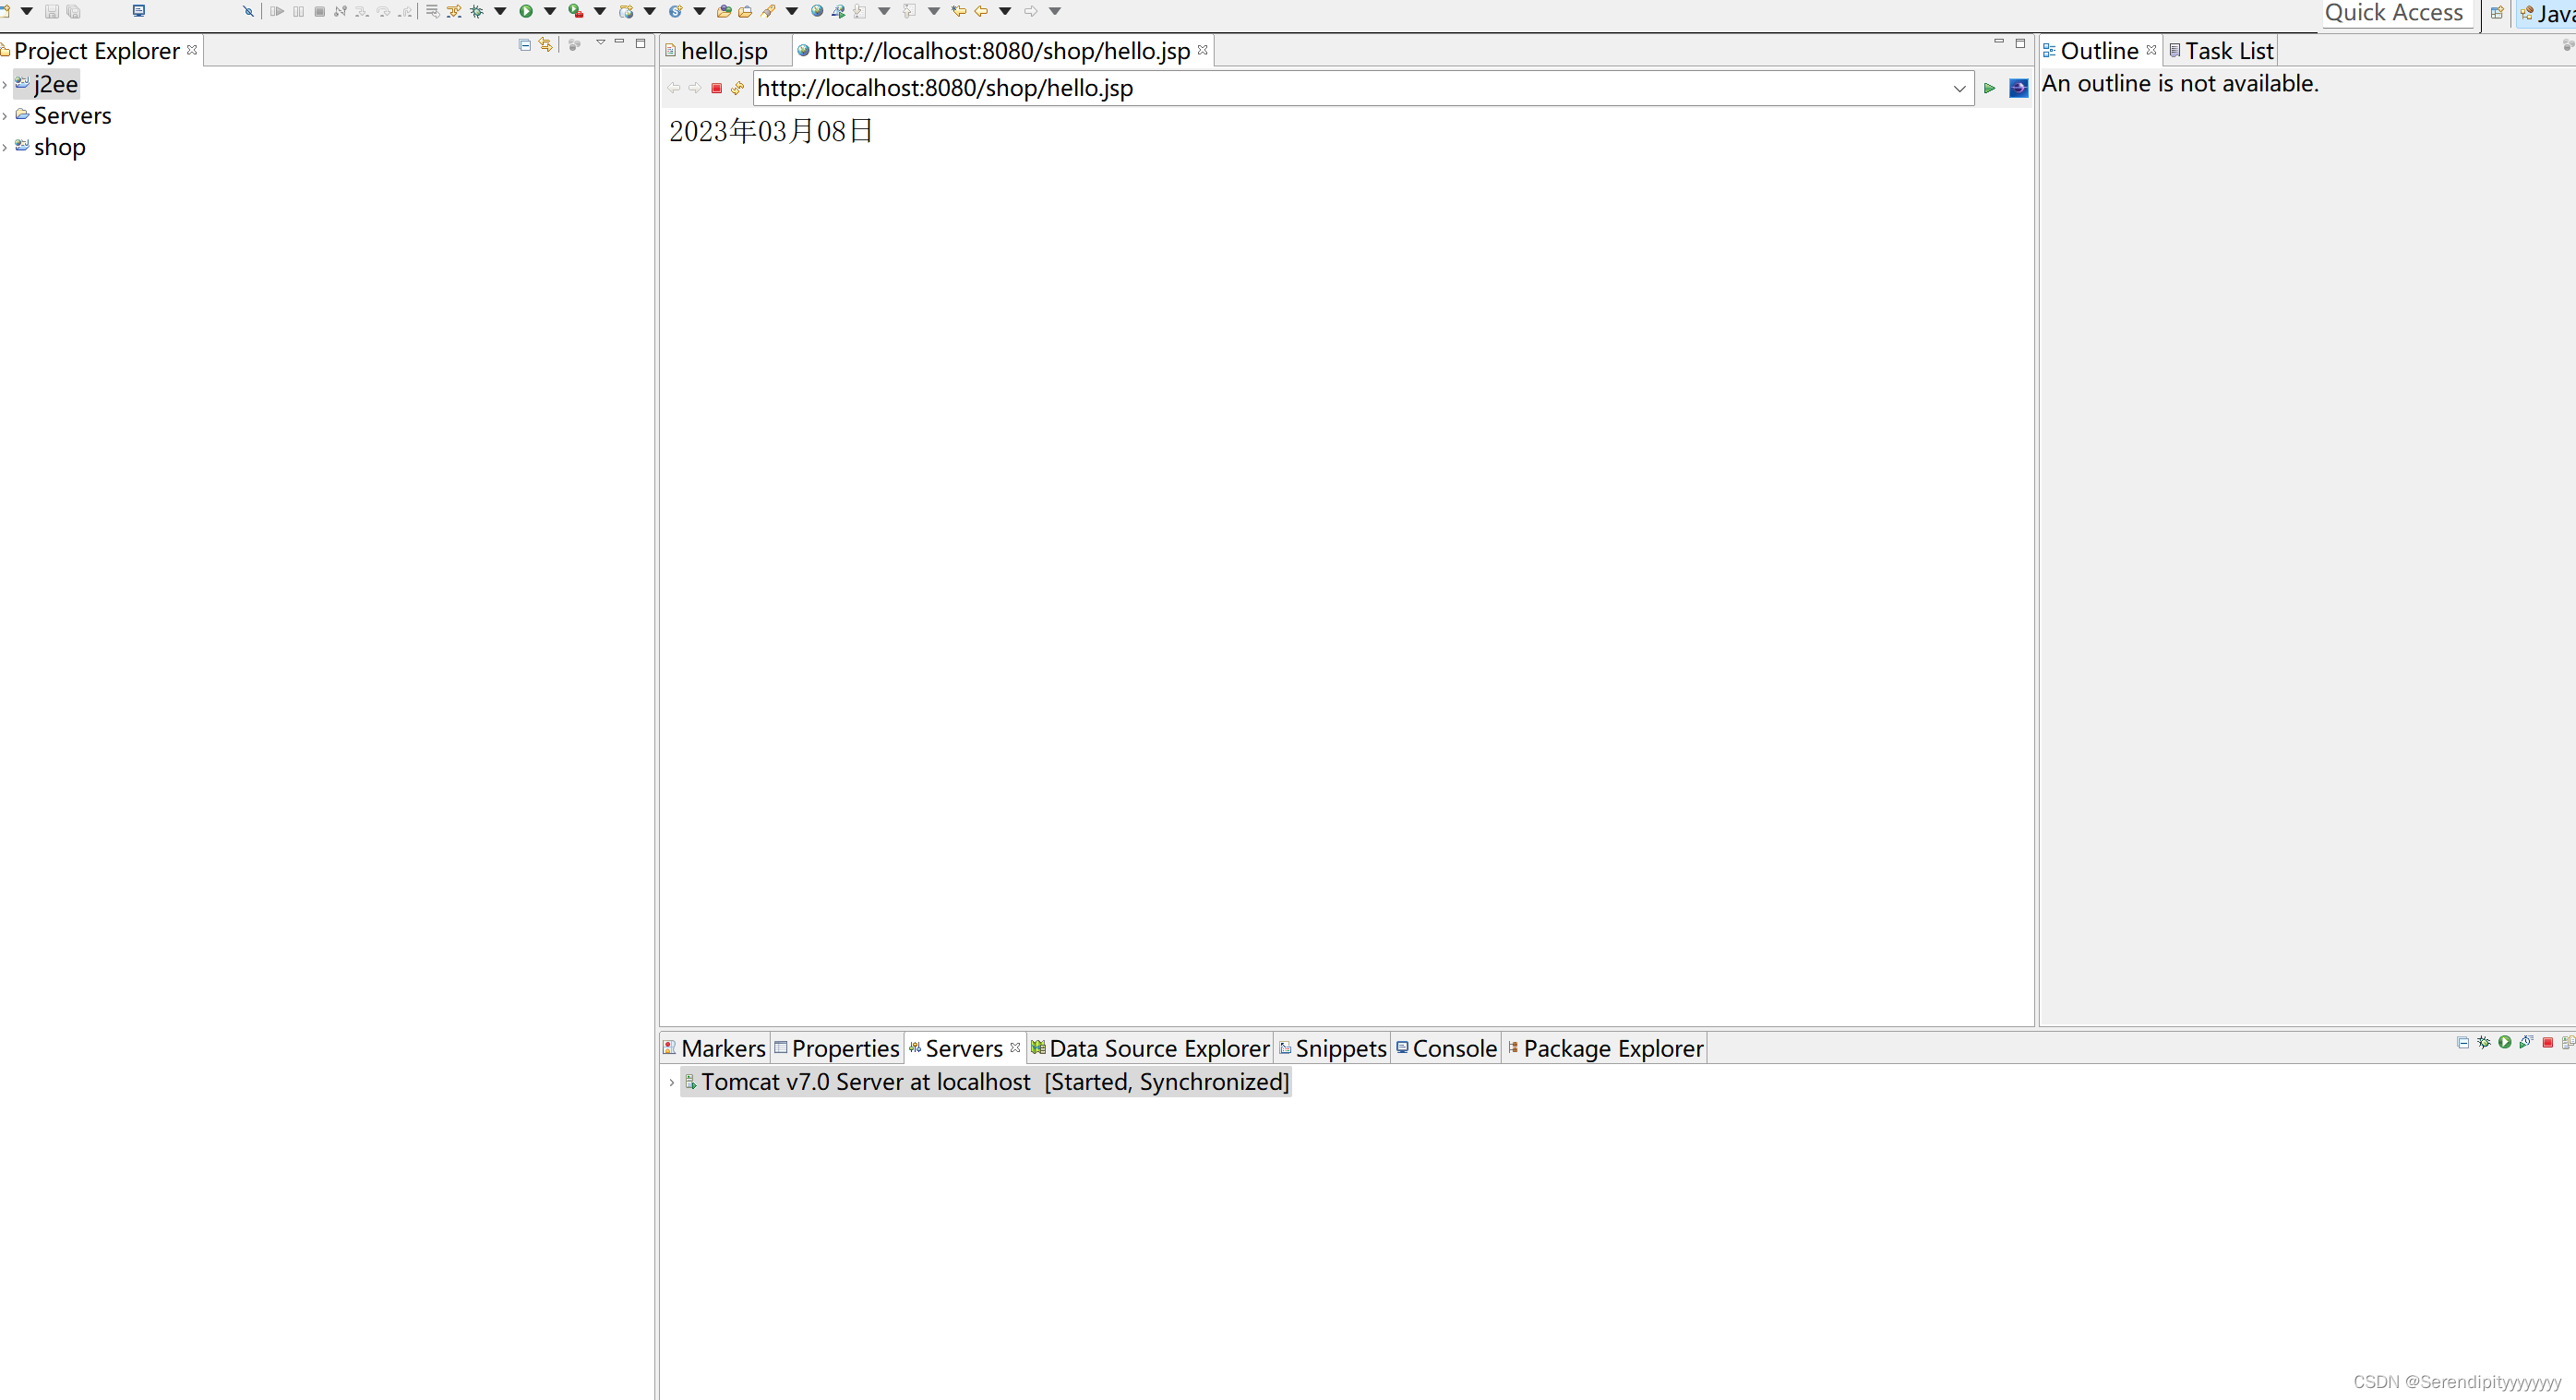Toggle Skip All Breakpoints in toolbar
The image size is (2576, 1400).
[x=248, y=11]
